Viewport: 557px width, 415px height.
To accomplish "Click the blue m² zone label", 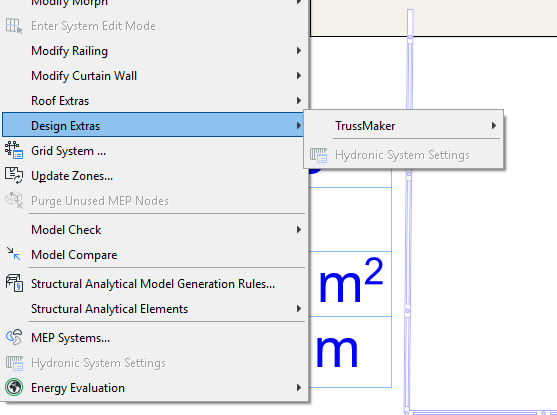I will tap(351, 280).
